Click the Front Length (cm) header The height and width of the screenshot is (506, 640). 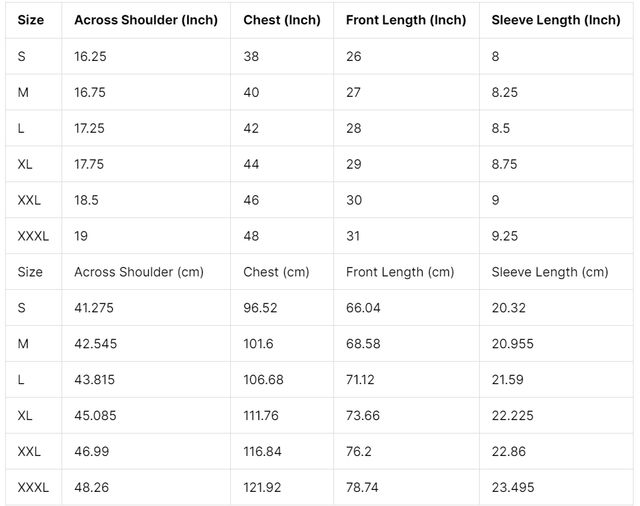400,272
